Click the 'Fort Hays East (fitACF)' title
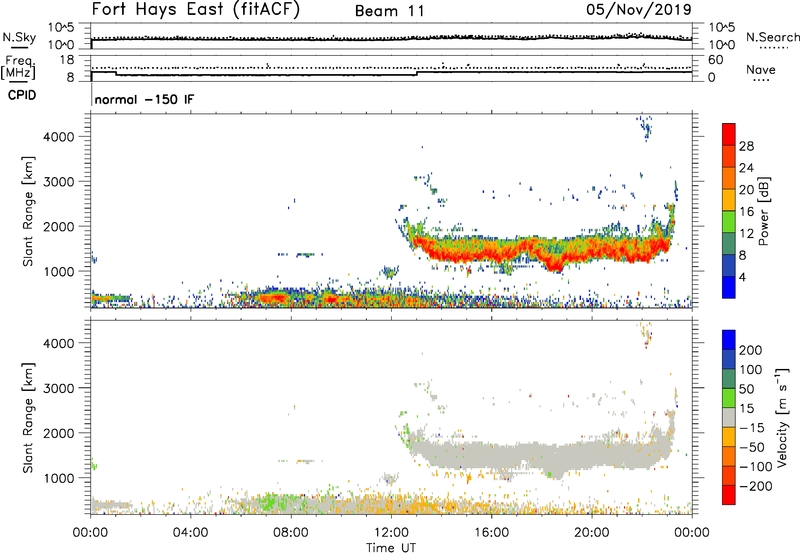Screen dimensions: 800x554 195,9
